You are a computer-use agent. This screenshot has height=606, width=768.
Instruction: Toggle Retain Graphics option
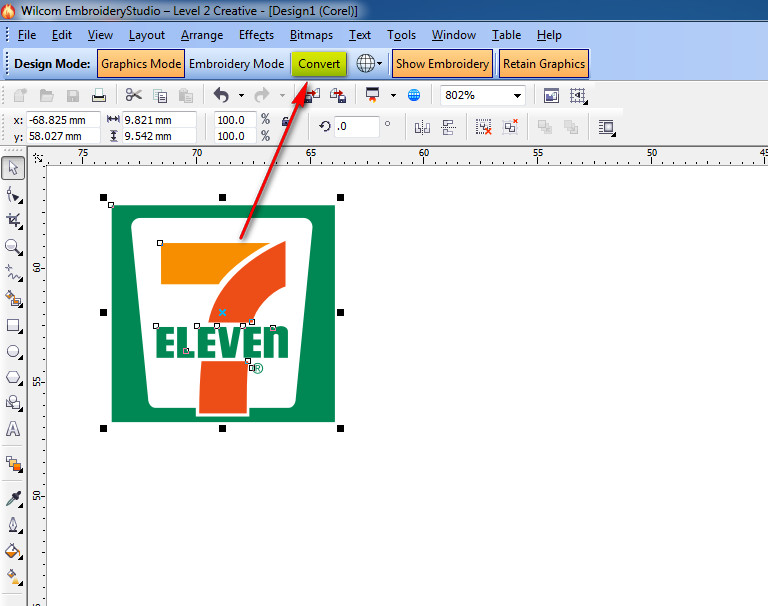(544, 64)
